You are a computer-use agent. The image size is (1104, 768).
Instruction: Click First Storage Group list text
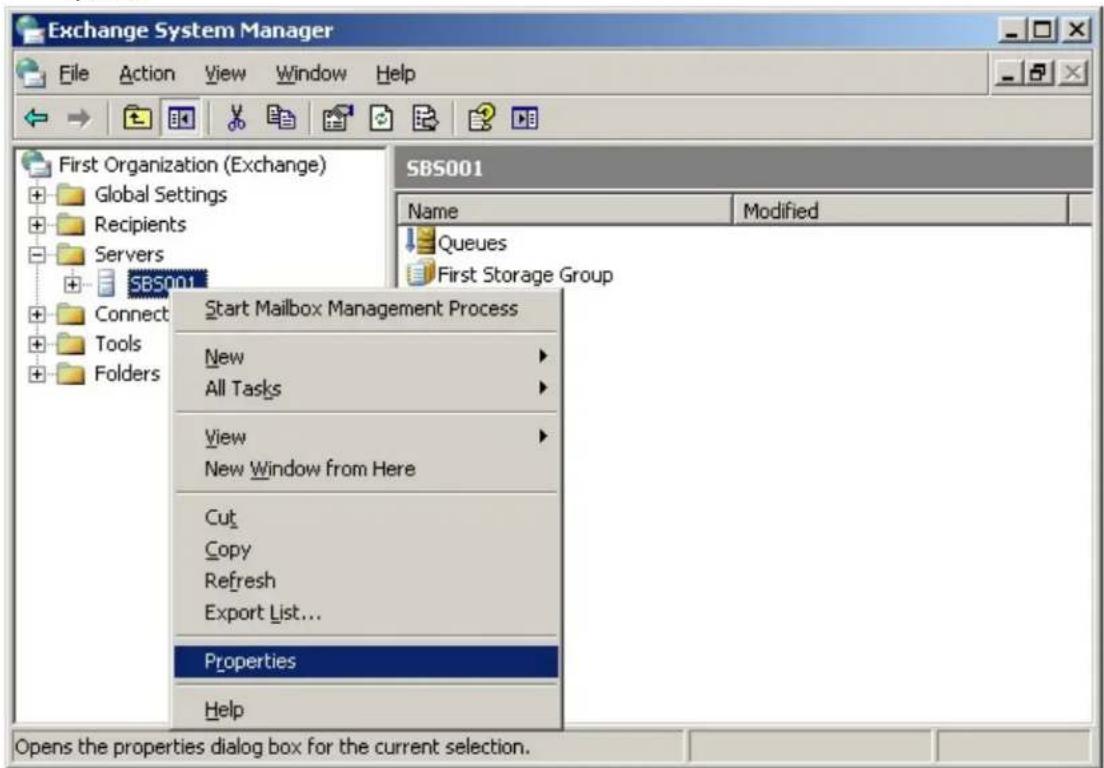(x=525, y=275)
